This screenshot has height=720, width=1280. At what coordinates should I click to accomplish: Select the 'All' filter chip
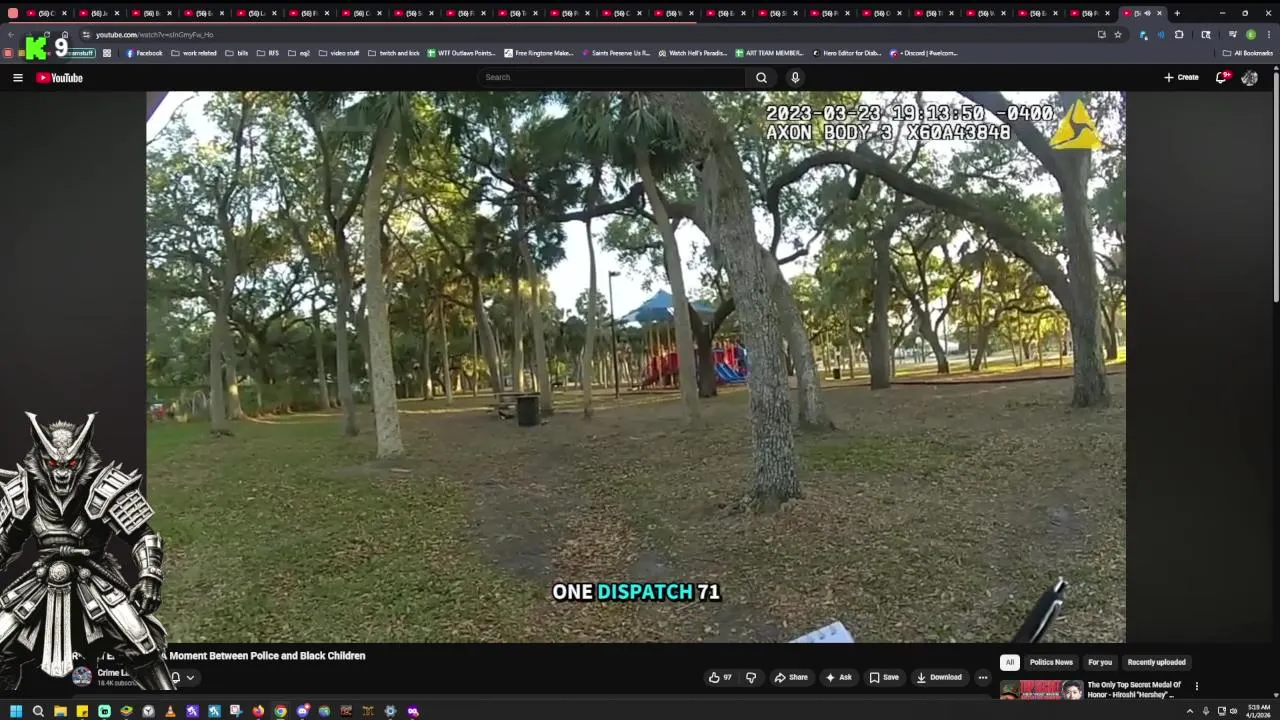point(1010,662)
